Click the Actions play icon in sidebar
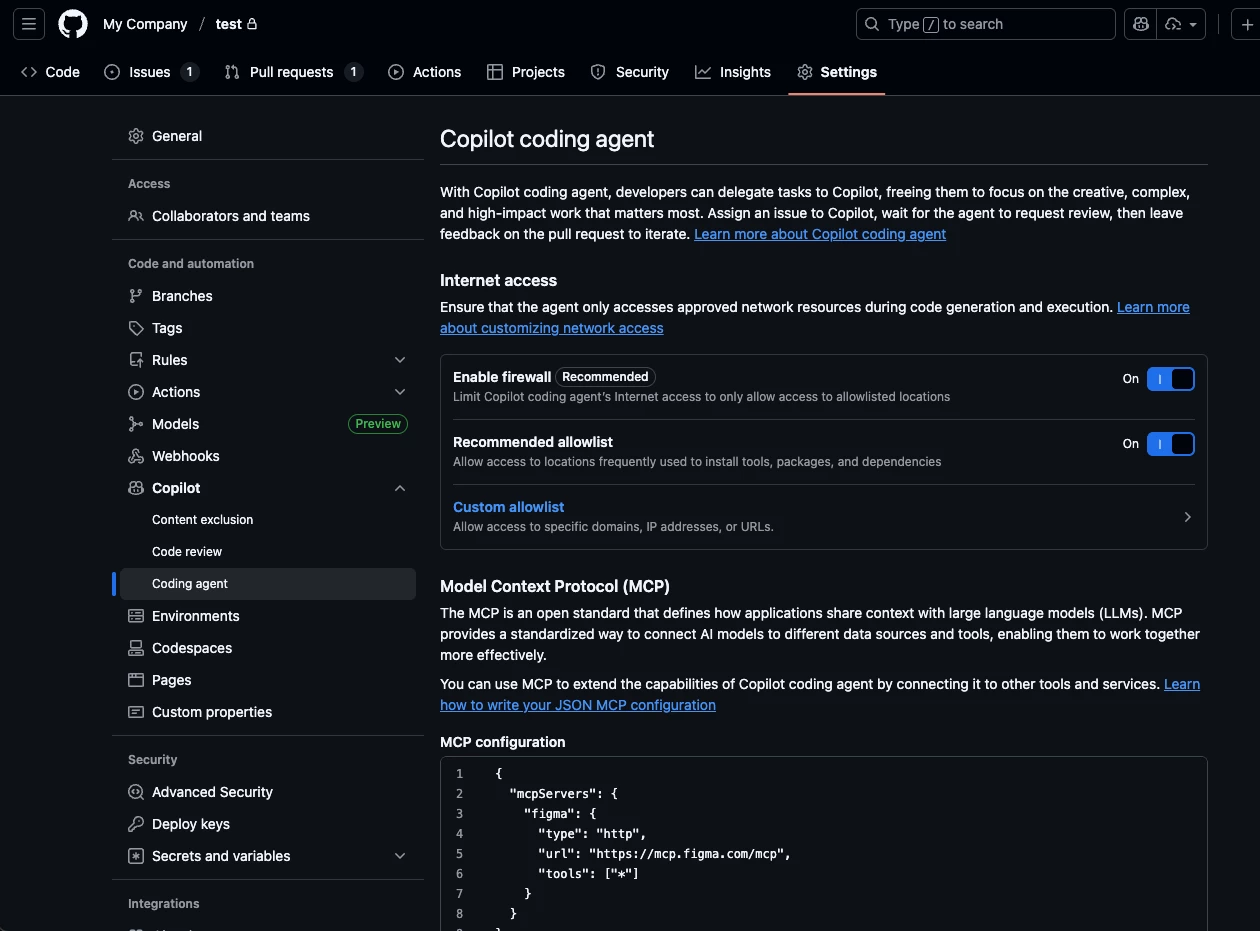 [x=136, y=392]
